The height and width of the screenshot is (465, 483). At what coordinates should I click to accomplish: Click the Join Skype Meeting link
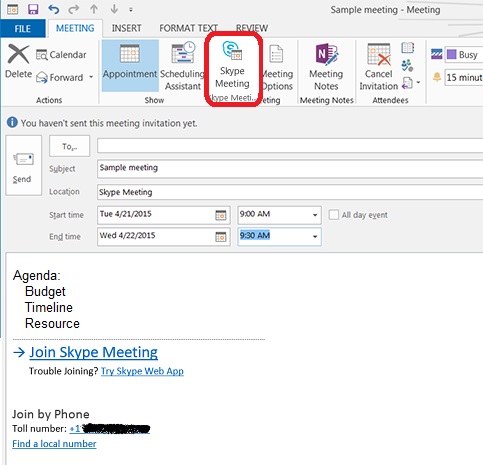click(93, 352)
